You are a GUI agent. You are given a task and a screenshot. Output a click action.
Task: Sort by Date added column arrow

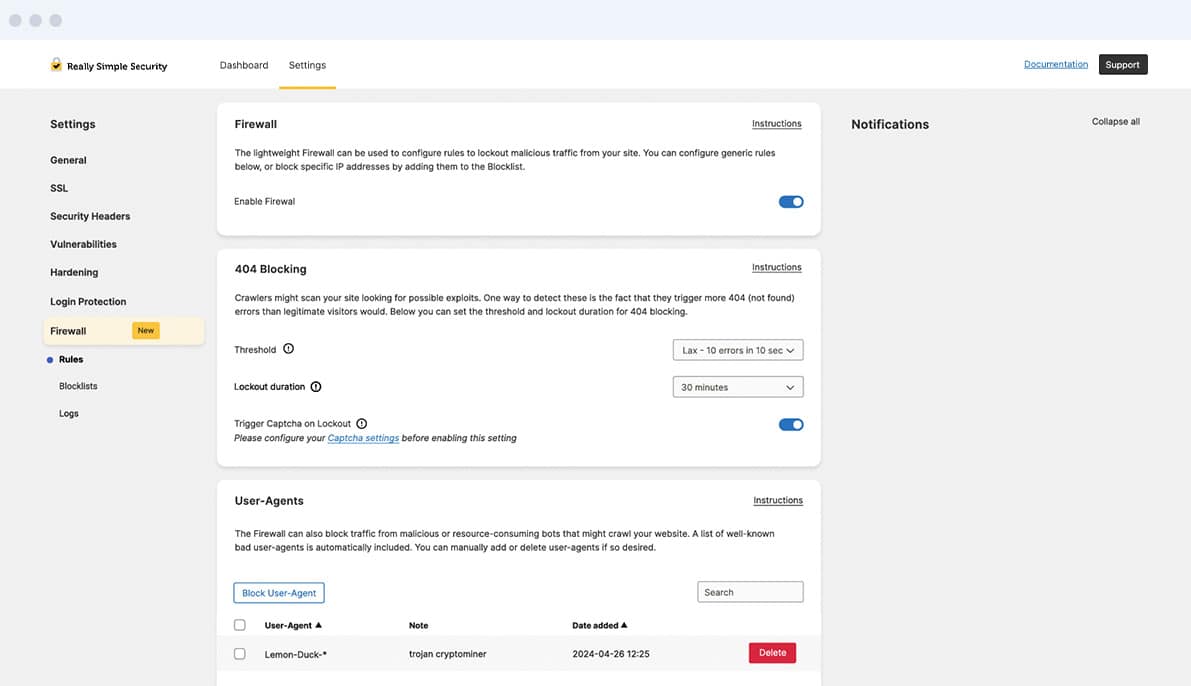[624, 625]
